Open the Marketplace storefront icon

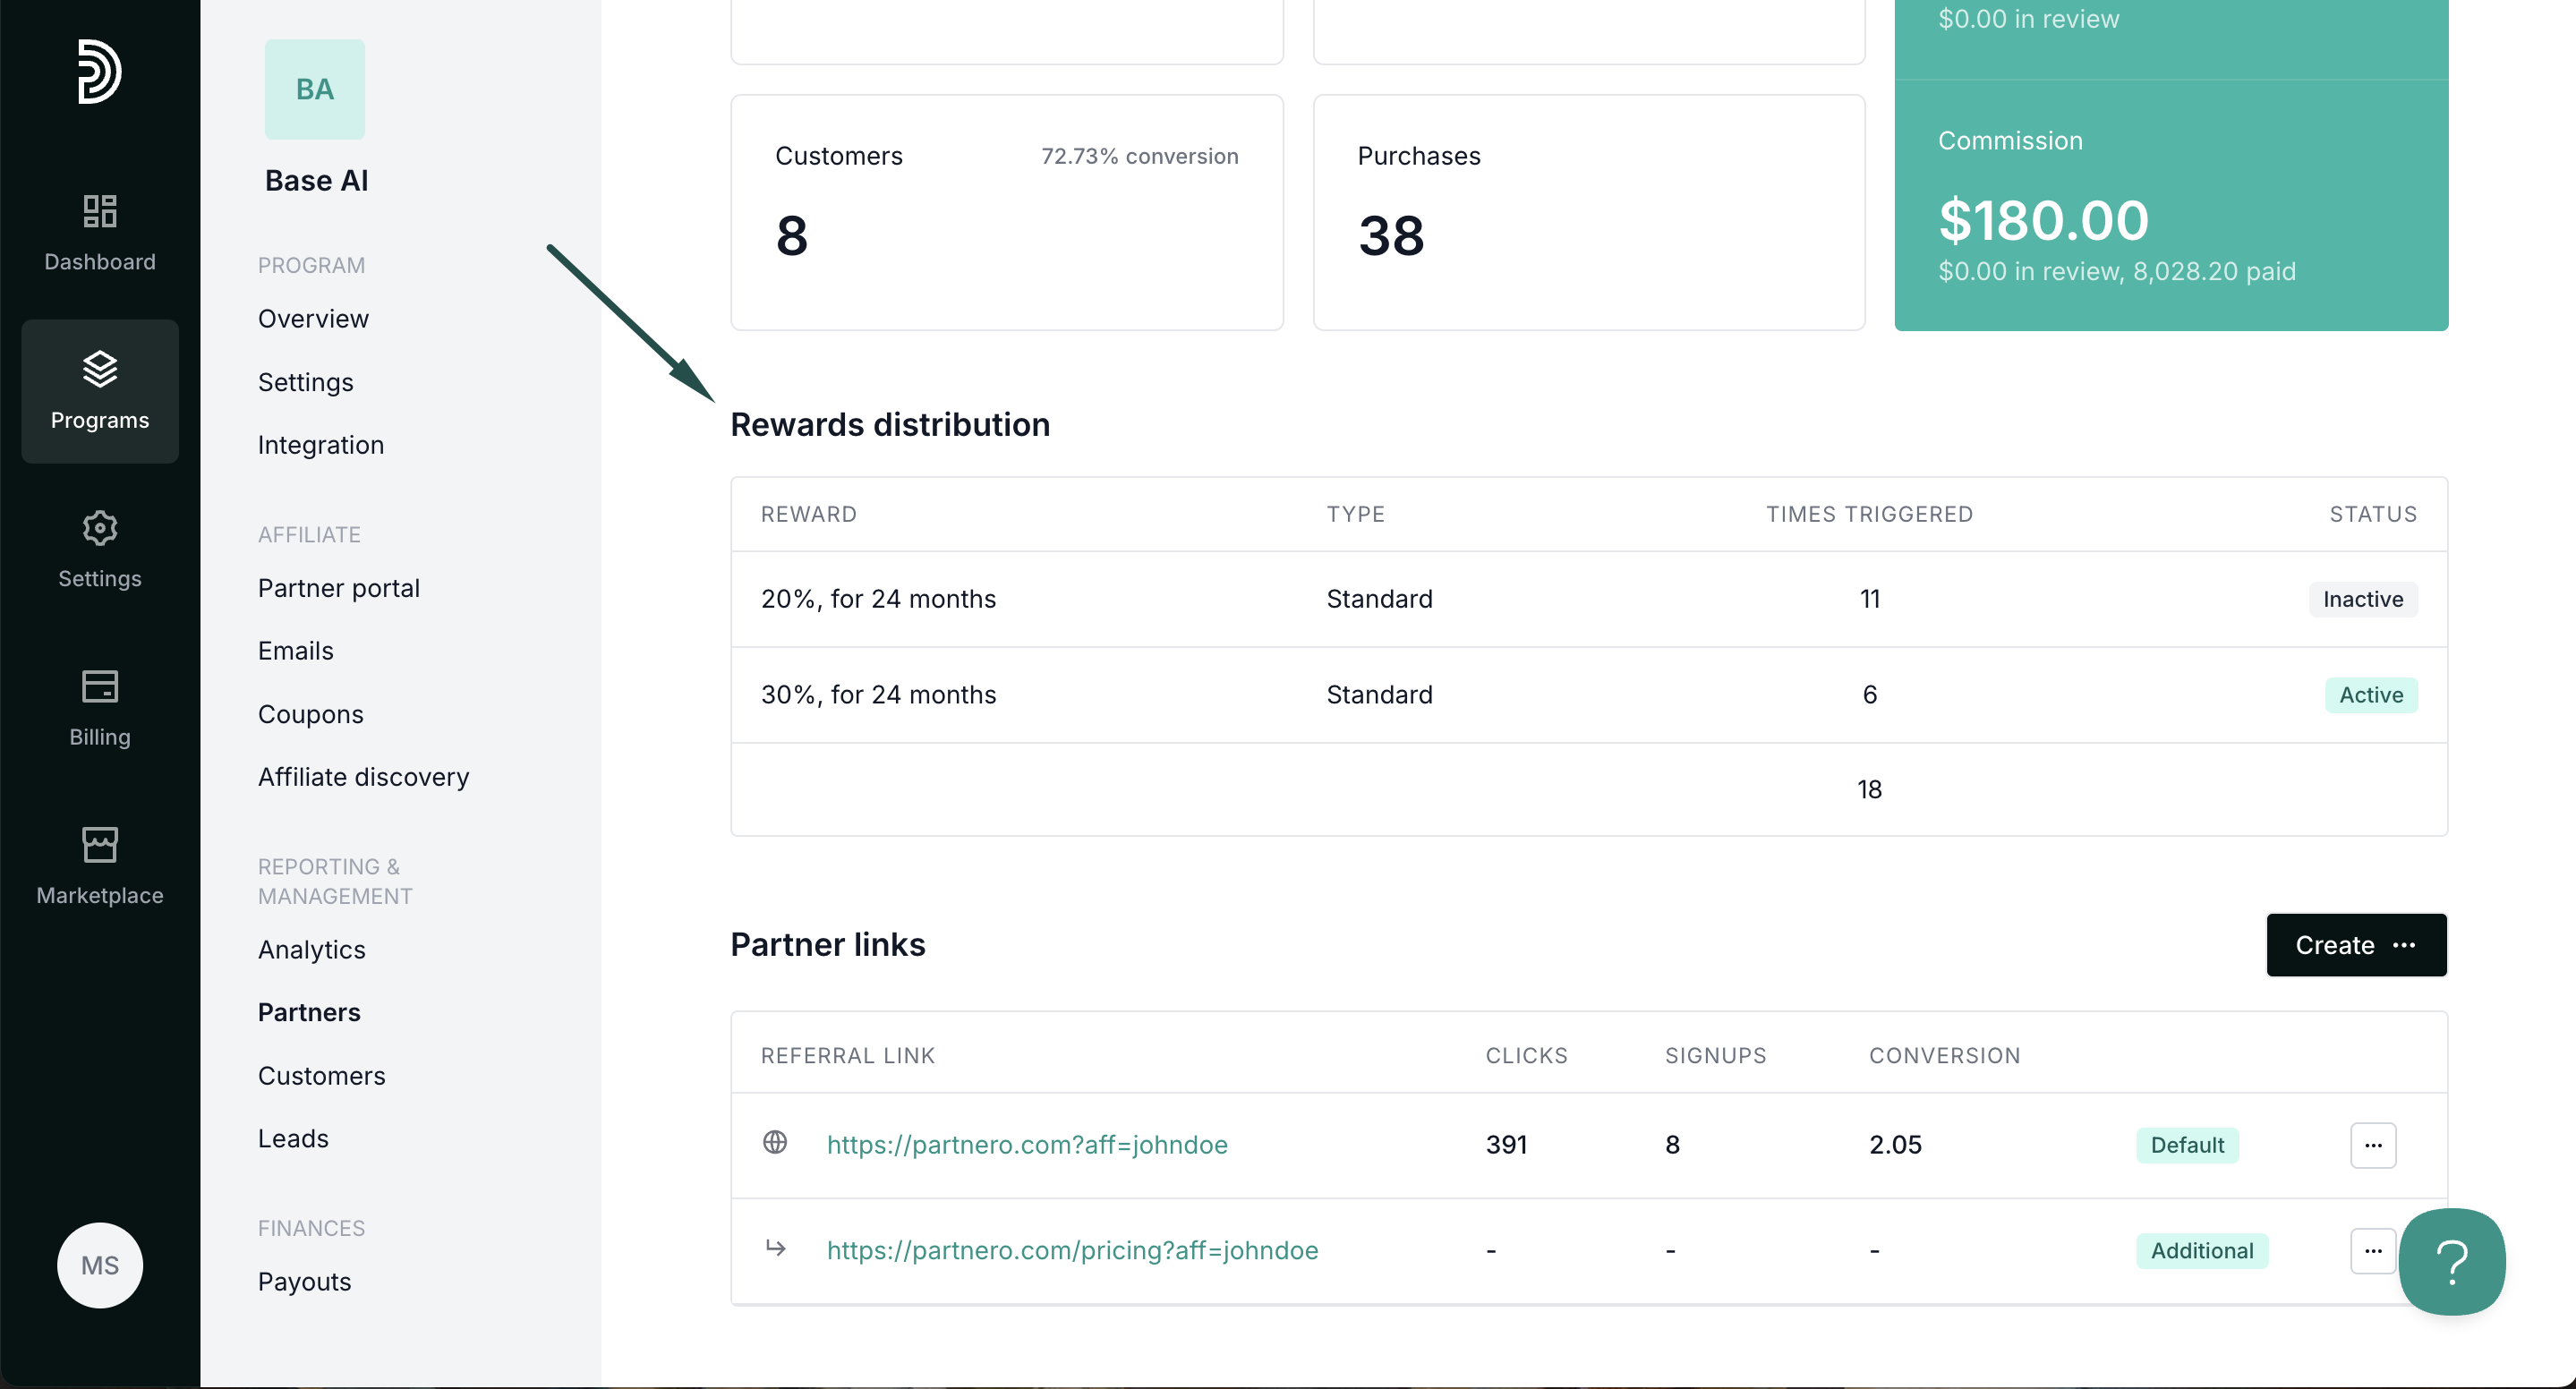pyautogui.click(x=99, y=845)
